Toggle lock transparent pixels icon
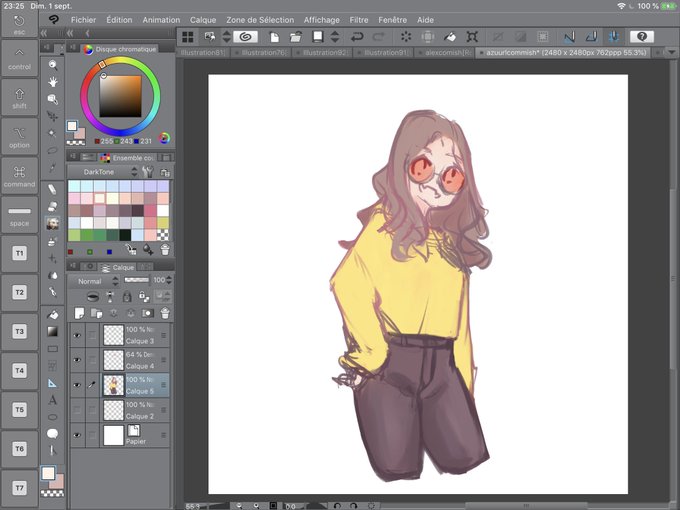 click(144, 297)
